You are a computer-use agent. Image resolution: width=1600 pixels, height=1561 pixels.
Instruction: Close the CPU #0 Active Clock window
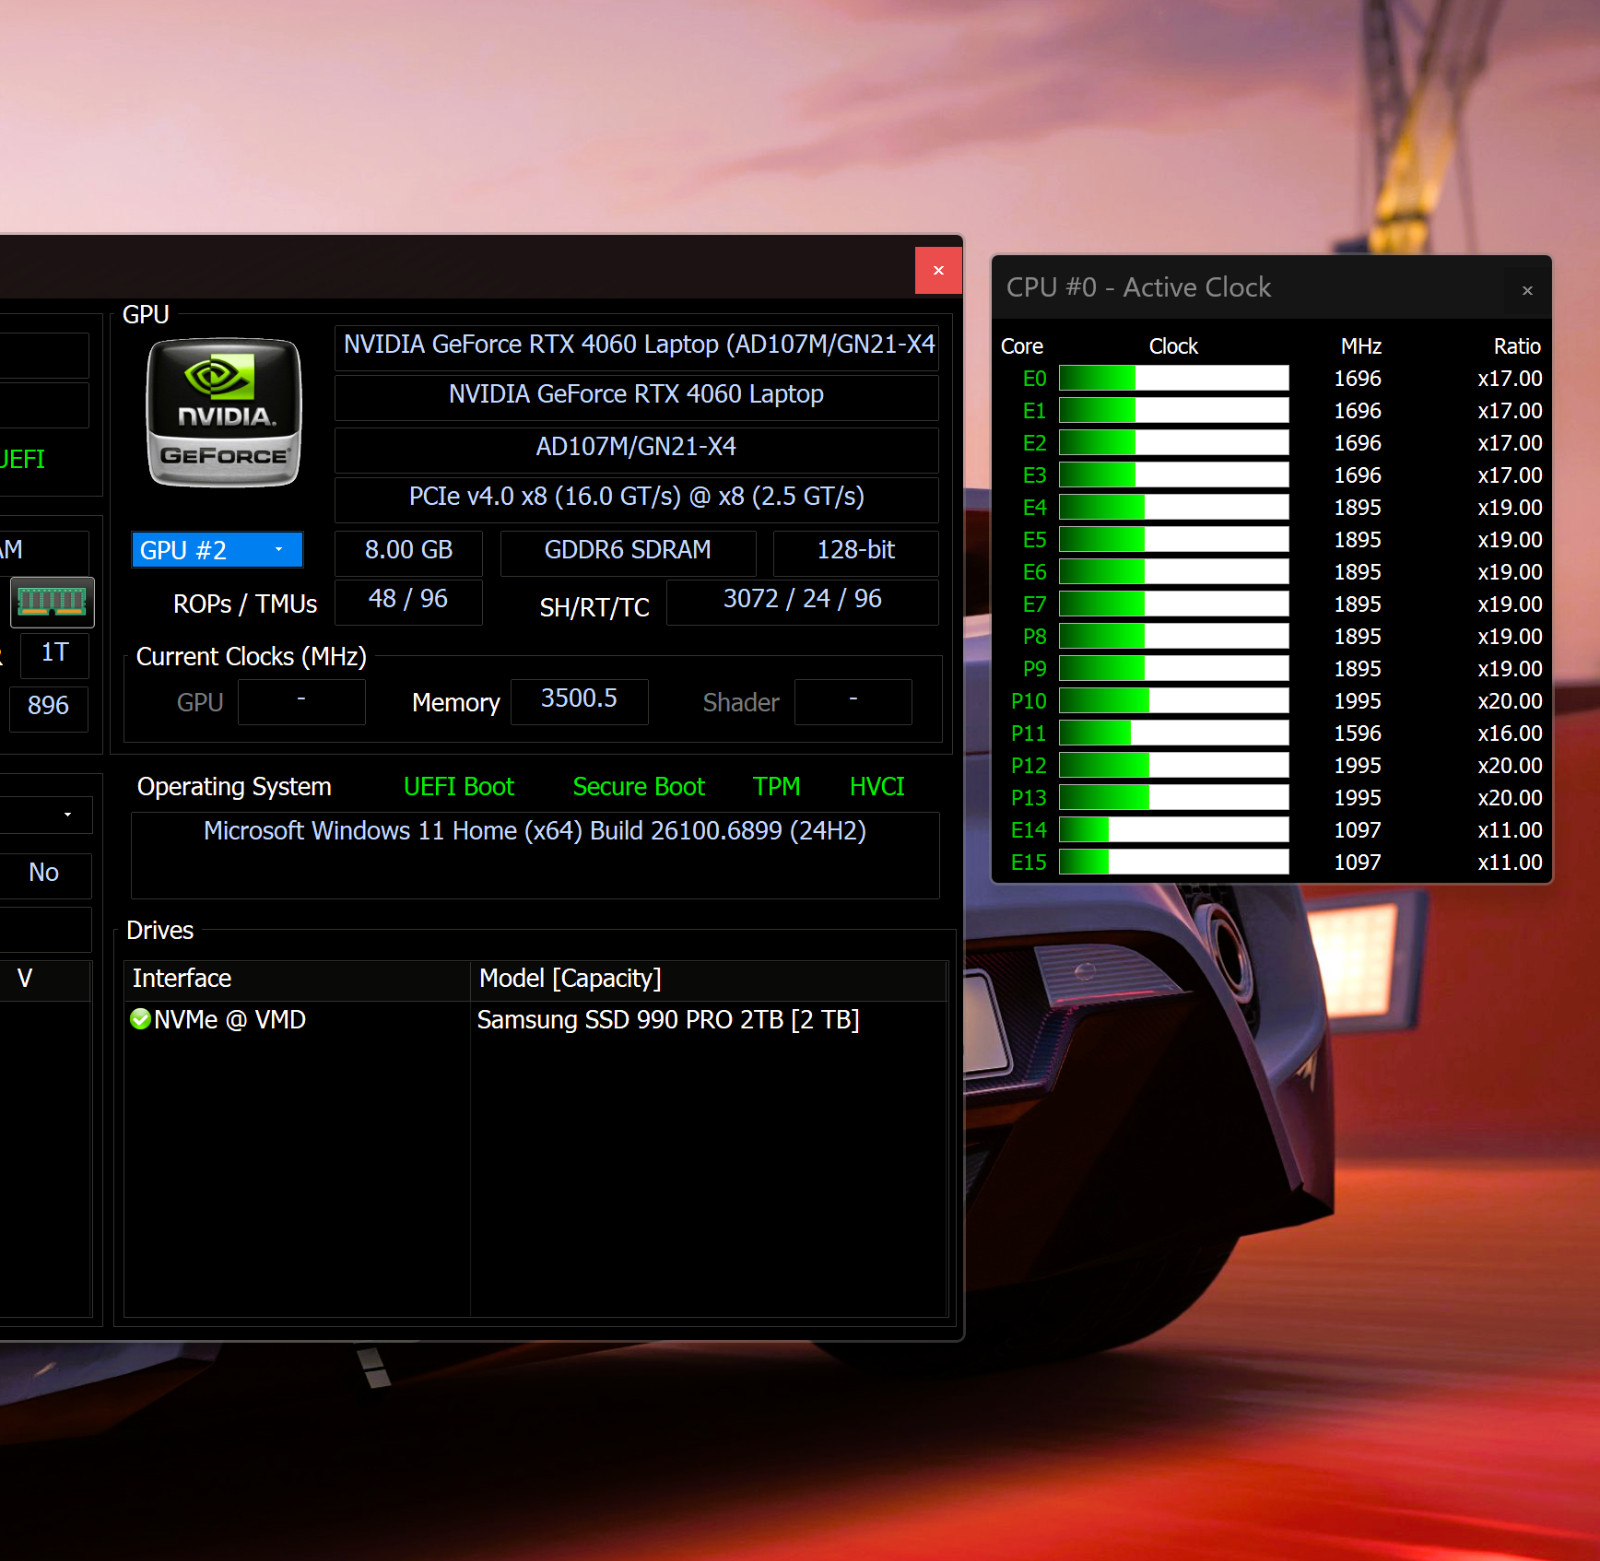coord(1527,290)
